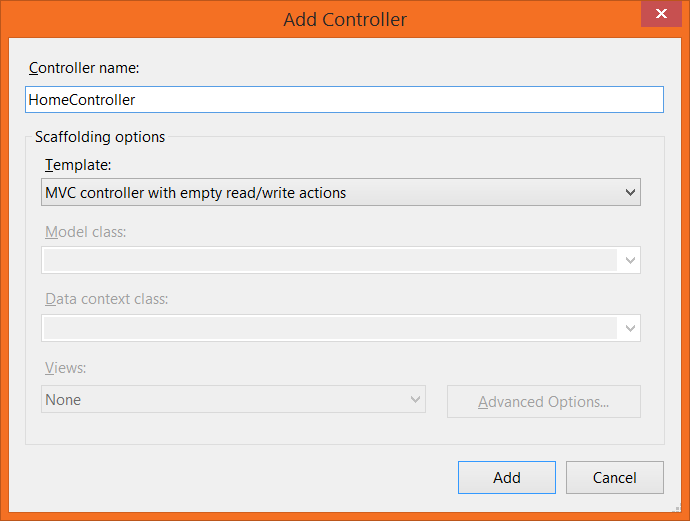Close the Add Controller dialog with X
The image size is (690, 521).
(x=659, y=16)
